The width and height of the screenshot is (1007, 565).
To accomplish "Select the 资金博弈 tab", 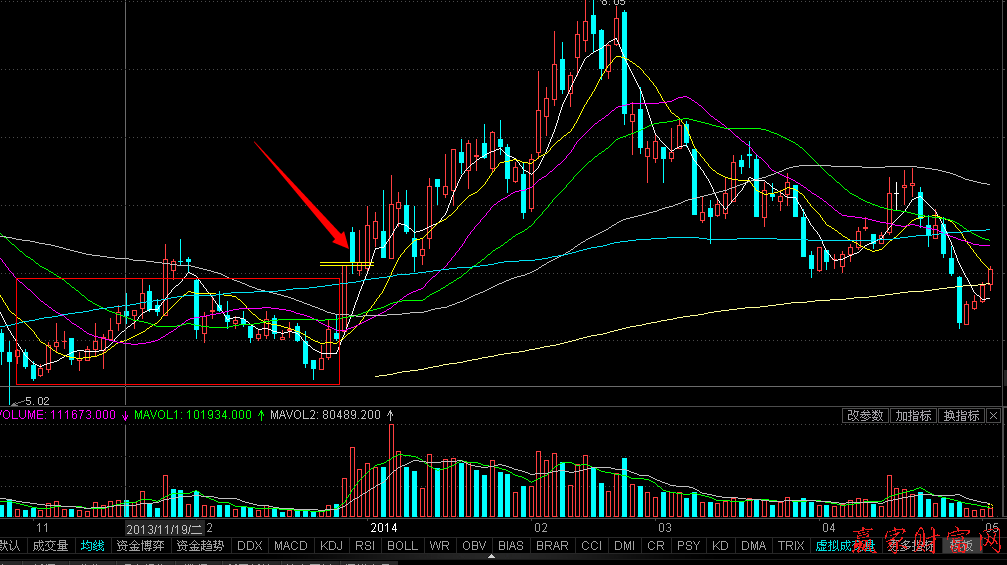I will coord(140,546).
